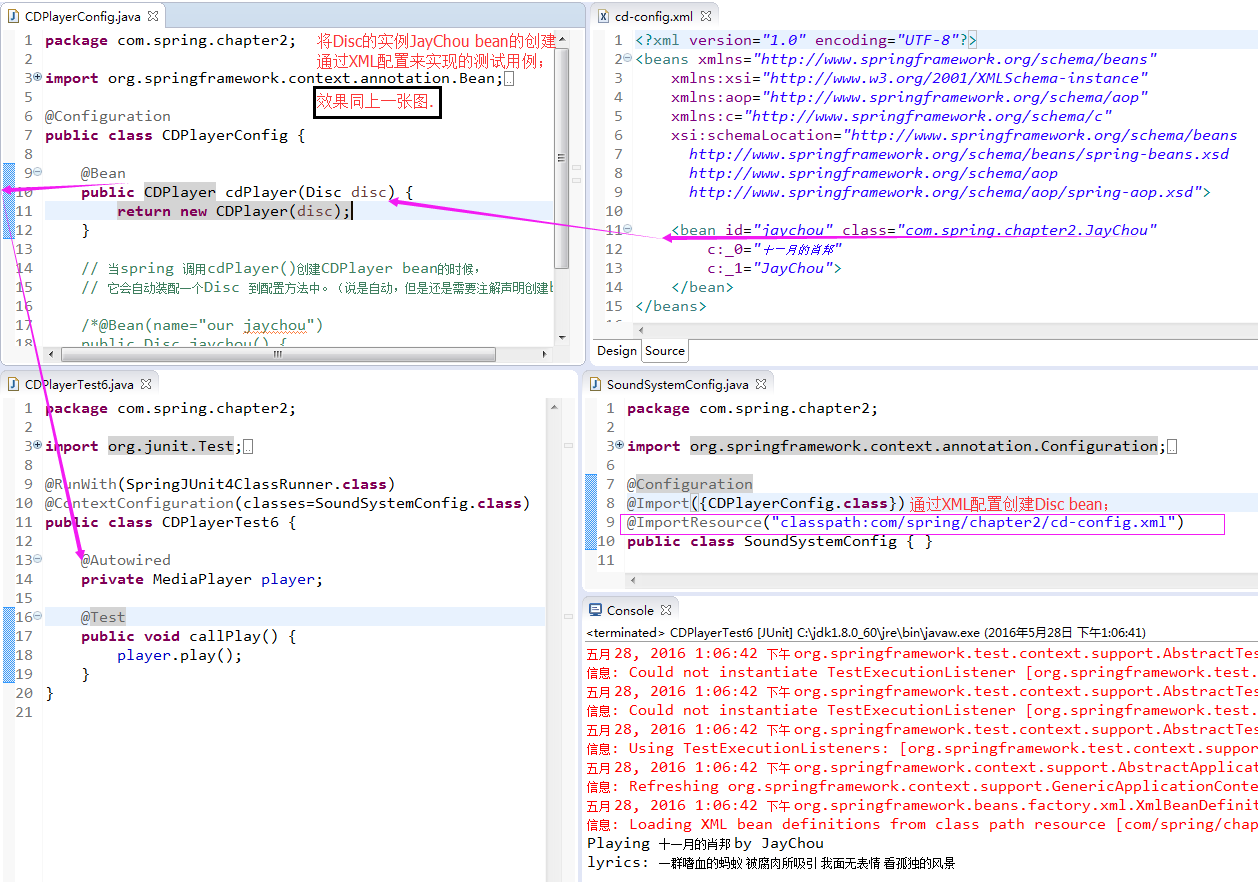The width and height of the screenshot is (1258, 882).
Task: Click the scroll-left arrow under SoundSystemConfig.java editor
Action: point(634,582)
